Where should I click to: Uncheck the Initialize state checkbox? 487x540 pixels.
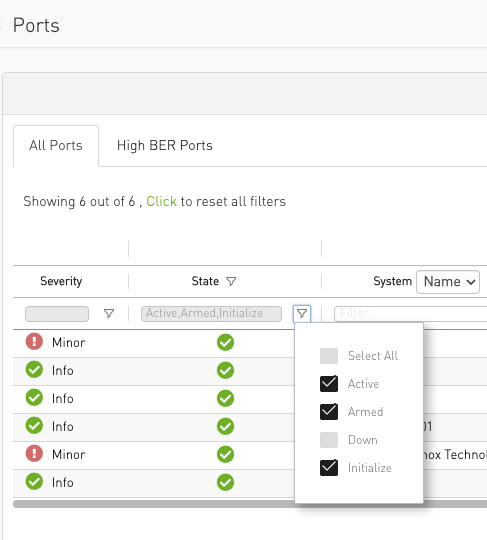[x=329, y=468]
